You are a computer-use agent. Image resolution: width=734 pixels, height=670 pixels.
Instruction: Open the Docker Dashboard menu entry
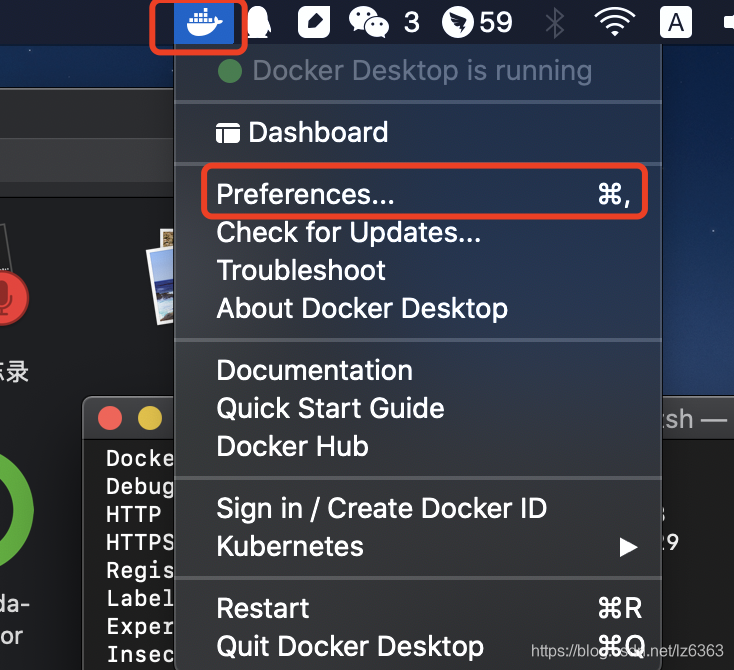(418, 132)
